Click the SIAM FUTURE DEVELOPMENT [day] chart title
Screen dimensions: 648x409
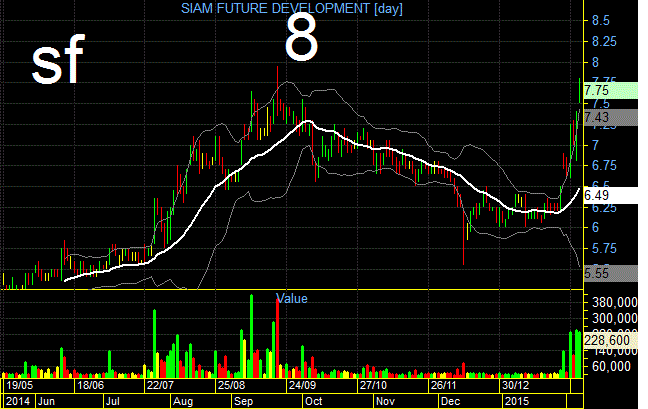291,8
